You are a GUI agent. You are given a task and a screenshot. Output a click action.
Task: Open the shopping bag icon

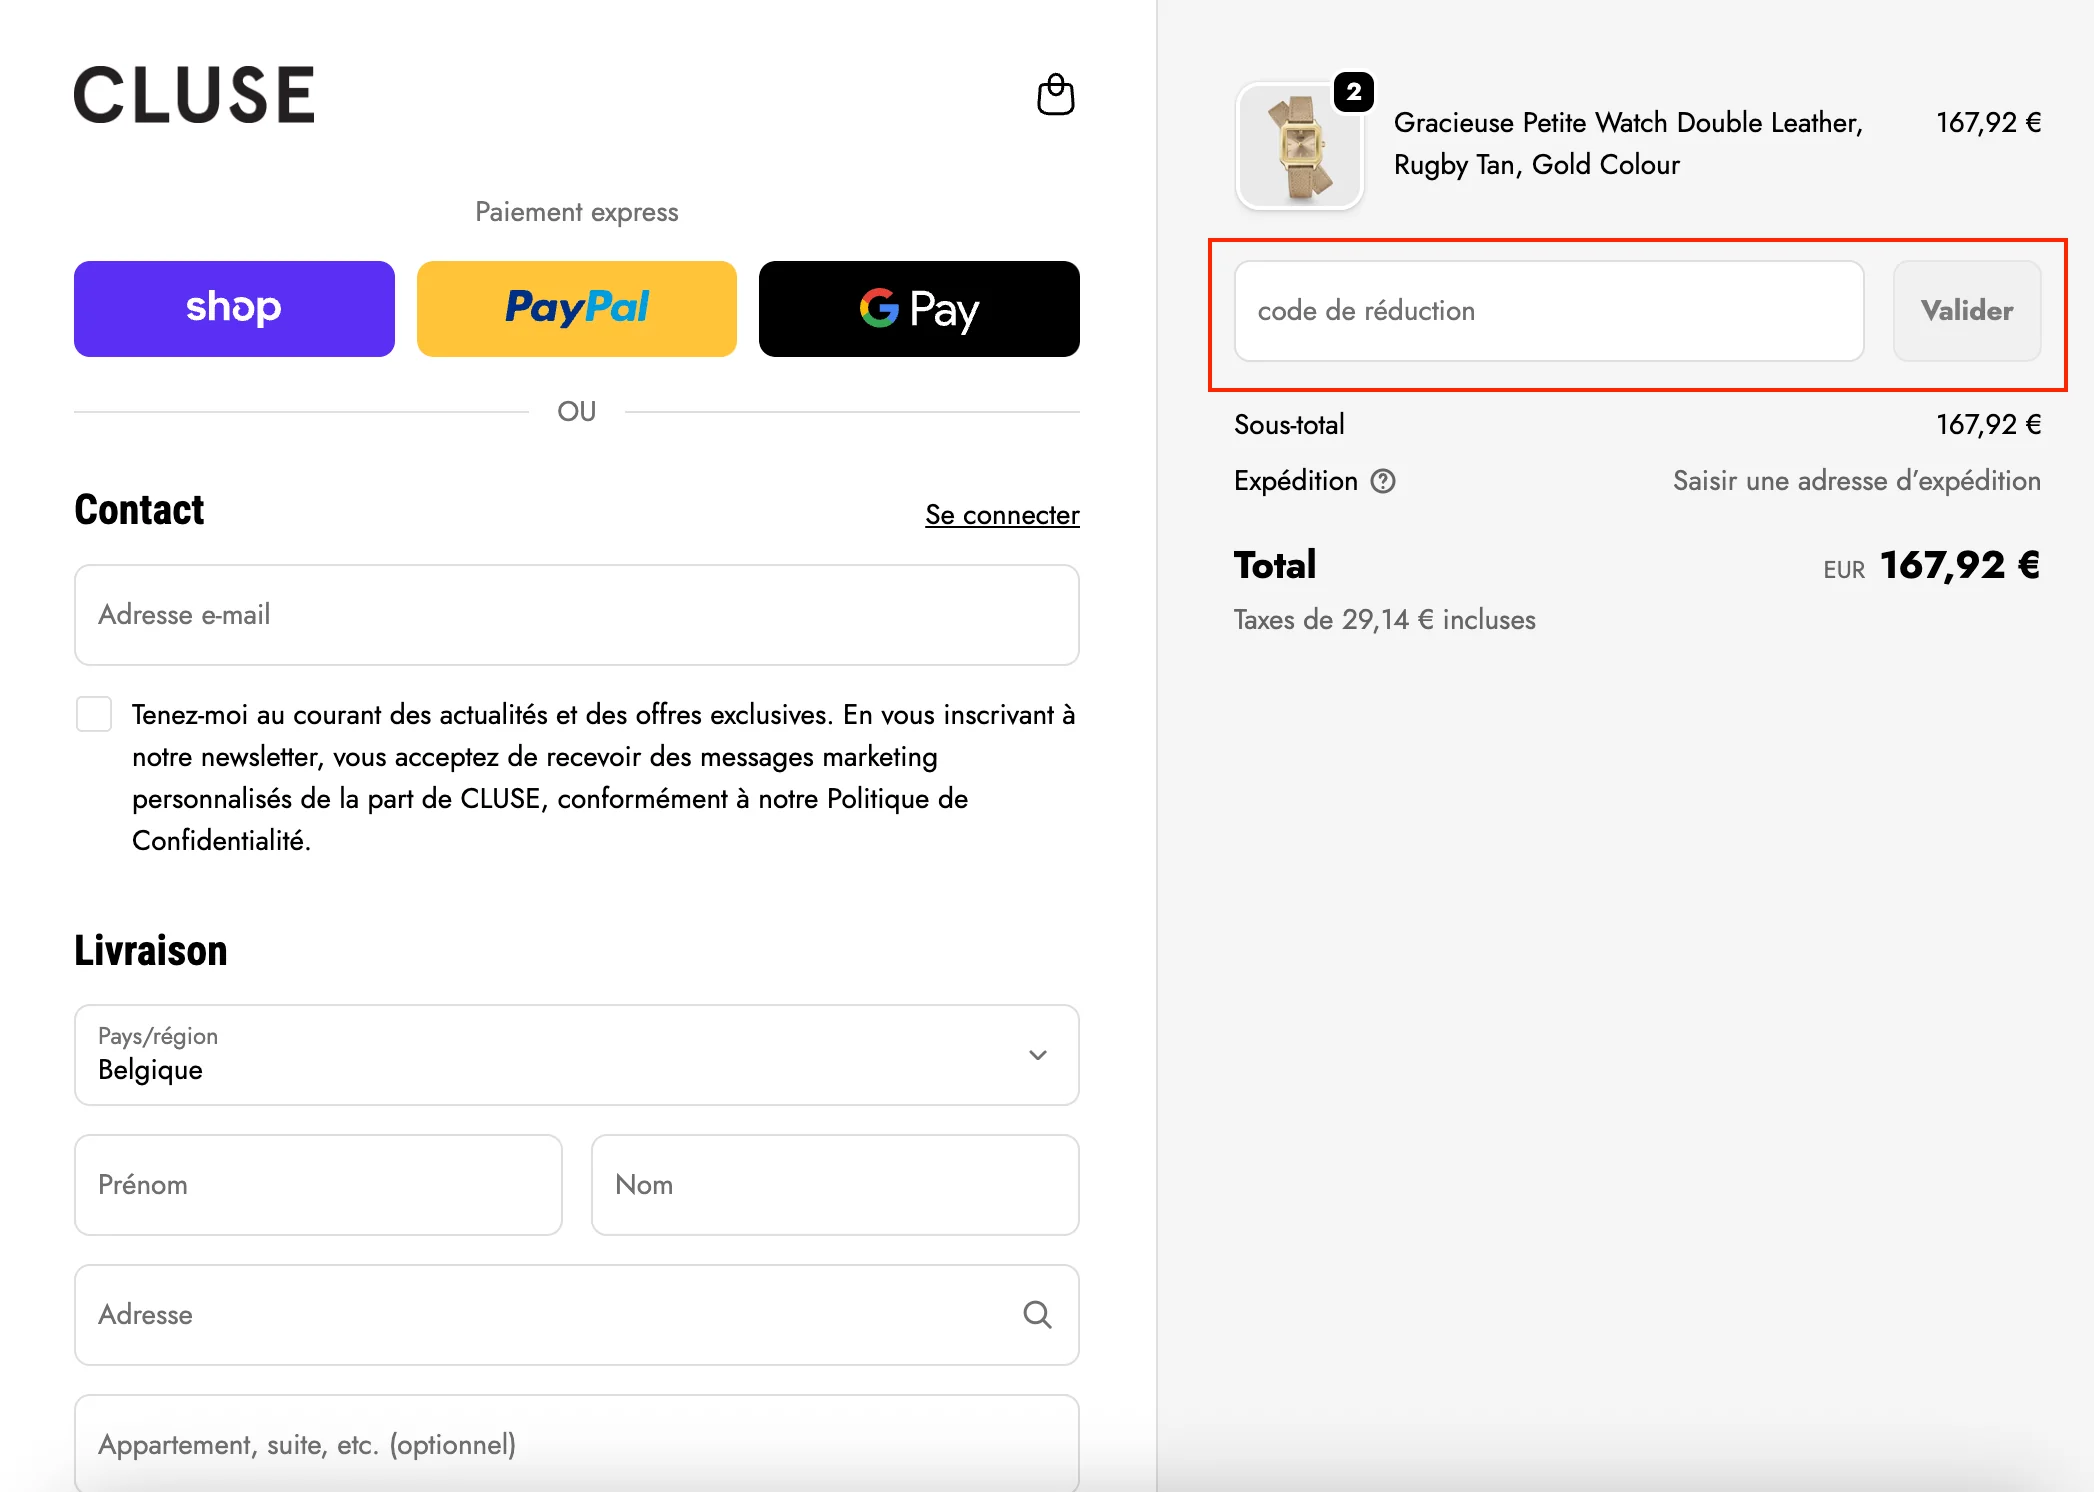point(1056,94)
